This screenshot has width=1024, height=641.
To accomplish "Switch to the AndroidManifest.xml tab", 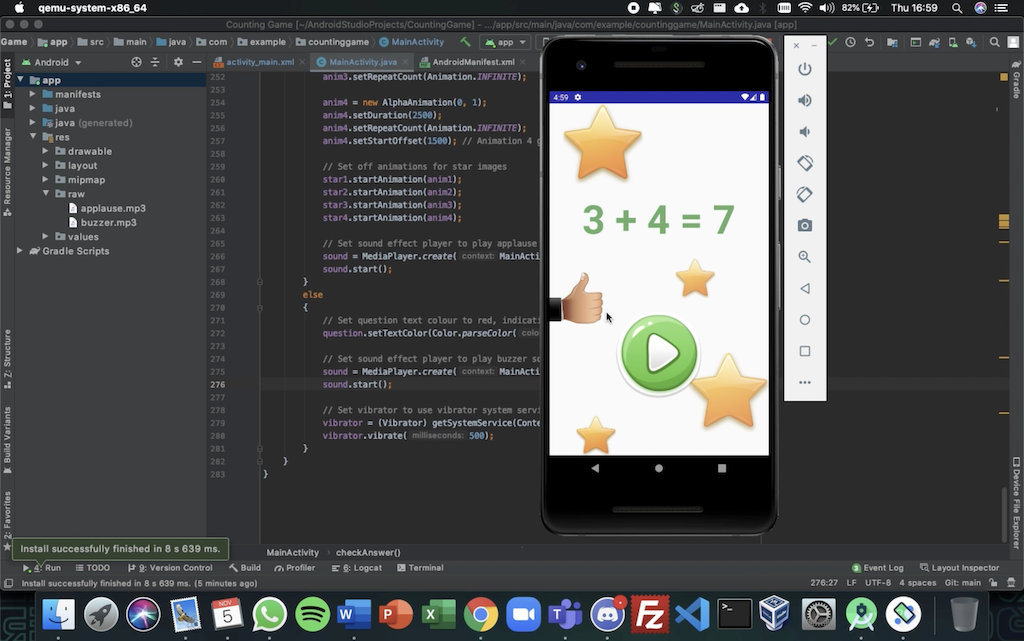I will (473, 62).
